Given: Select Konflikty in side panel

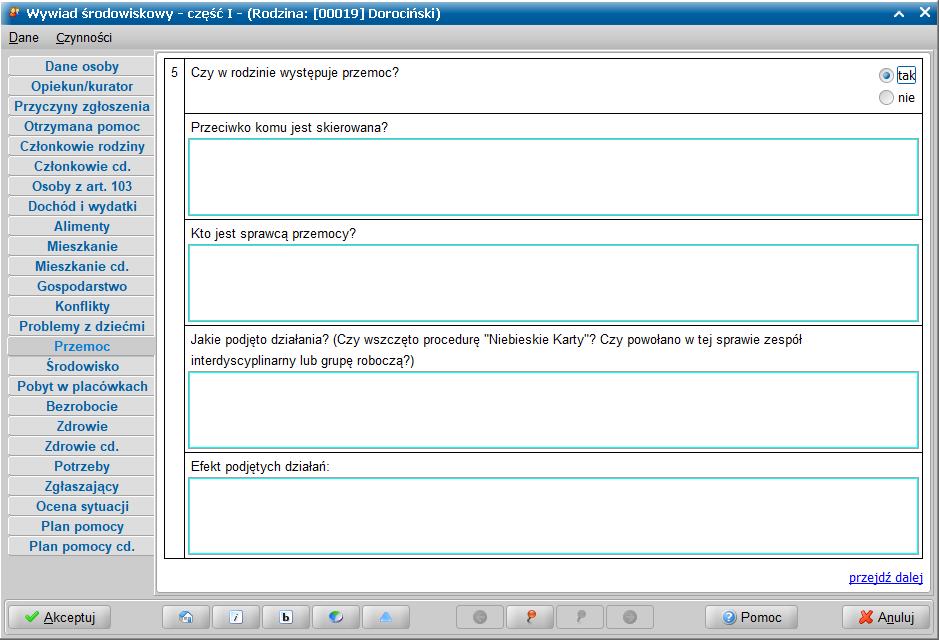Looking at the screenshot, I should [82, 307].
